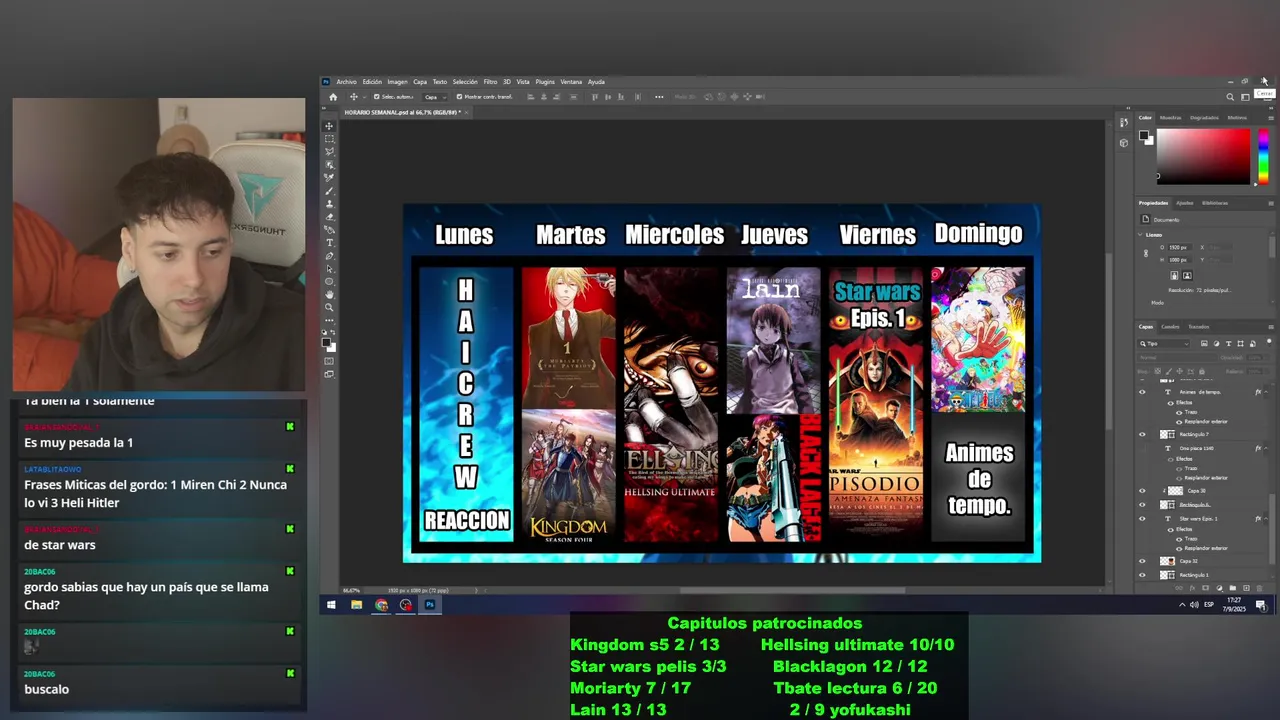The image size is (1280, 720).
Task: Select the Move tool in Photoshop toolbar
Action: (x=330, y=124)
